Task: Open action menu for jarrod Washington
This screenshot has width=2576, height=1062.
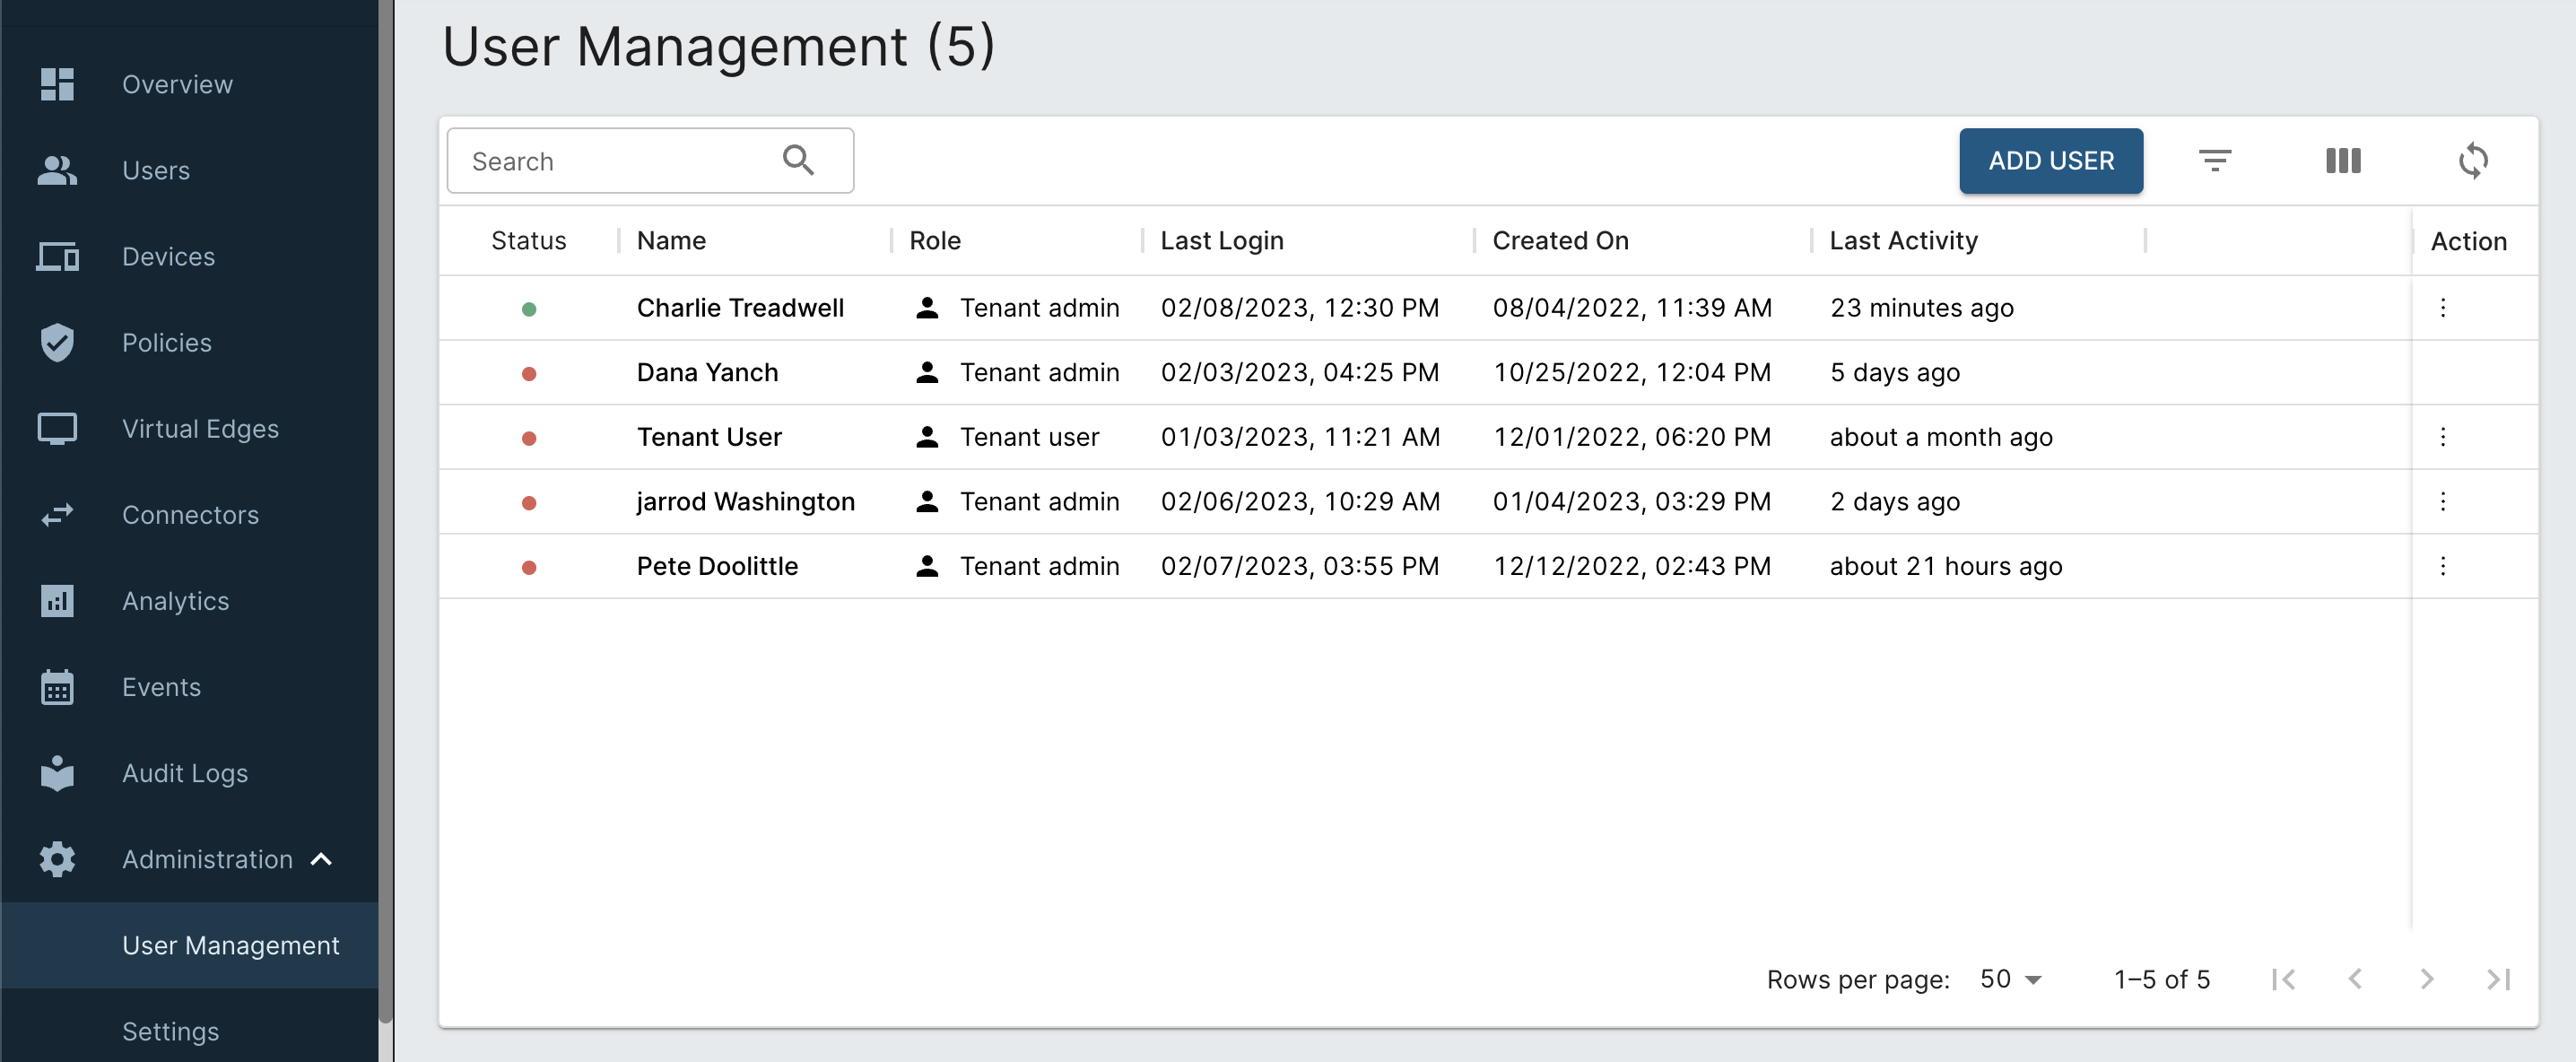Action: pos(2442,502)
